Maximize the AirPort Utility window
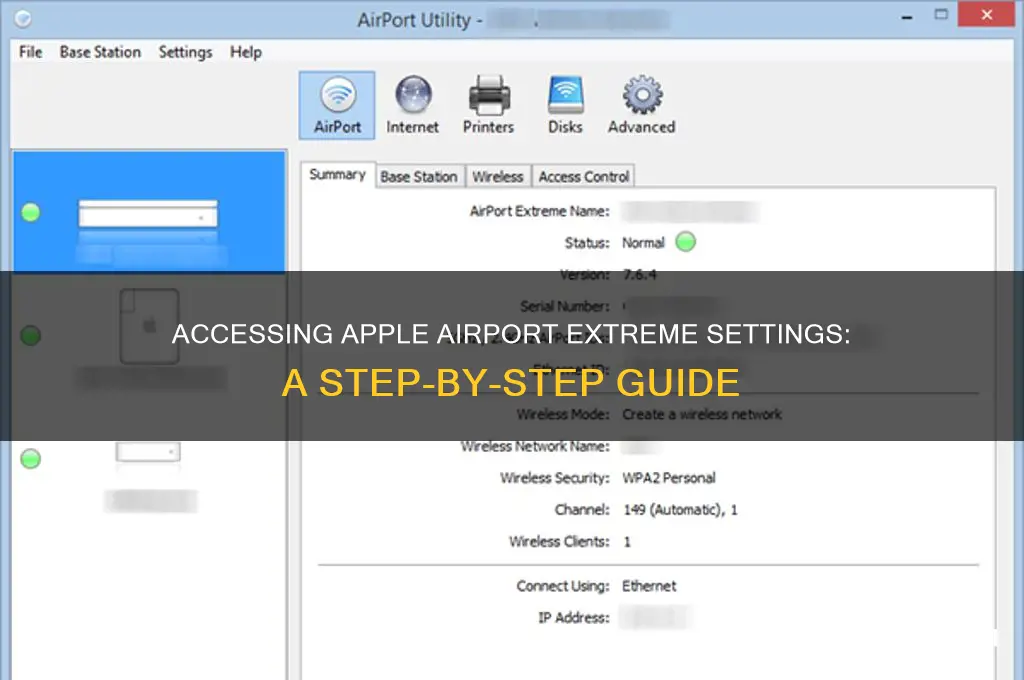Viewport: 1024px width, 680px height. (941, 14)
